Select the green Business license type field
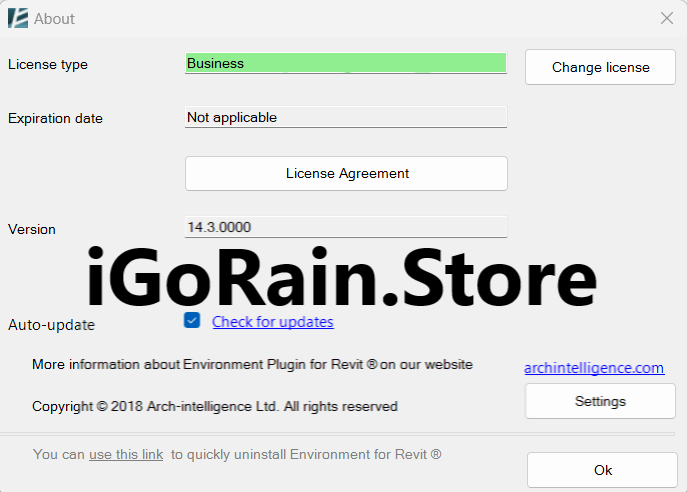The height and width of the screenshot is (492, 687). click(x=346, y=63)
